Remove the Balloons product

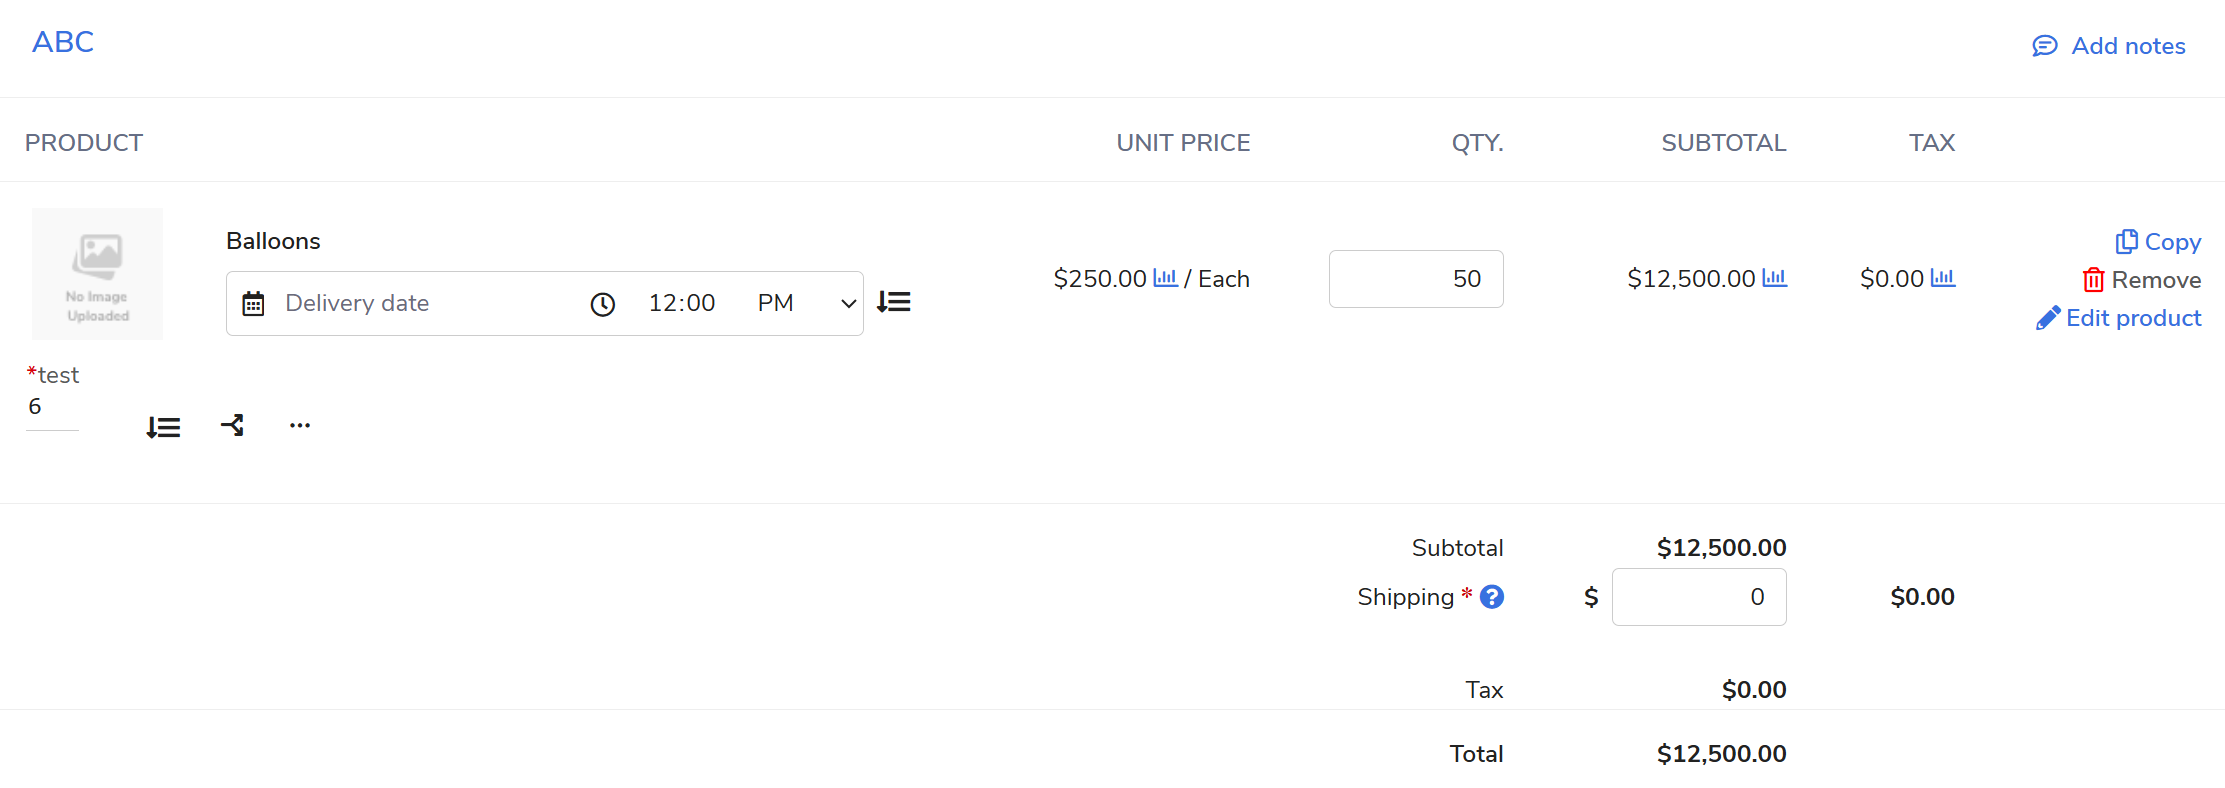pyautogui.click(x=2142, y=280)
